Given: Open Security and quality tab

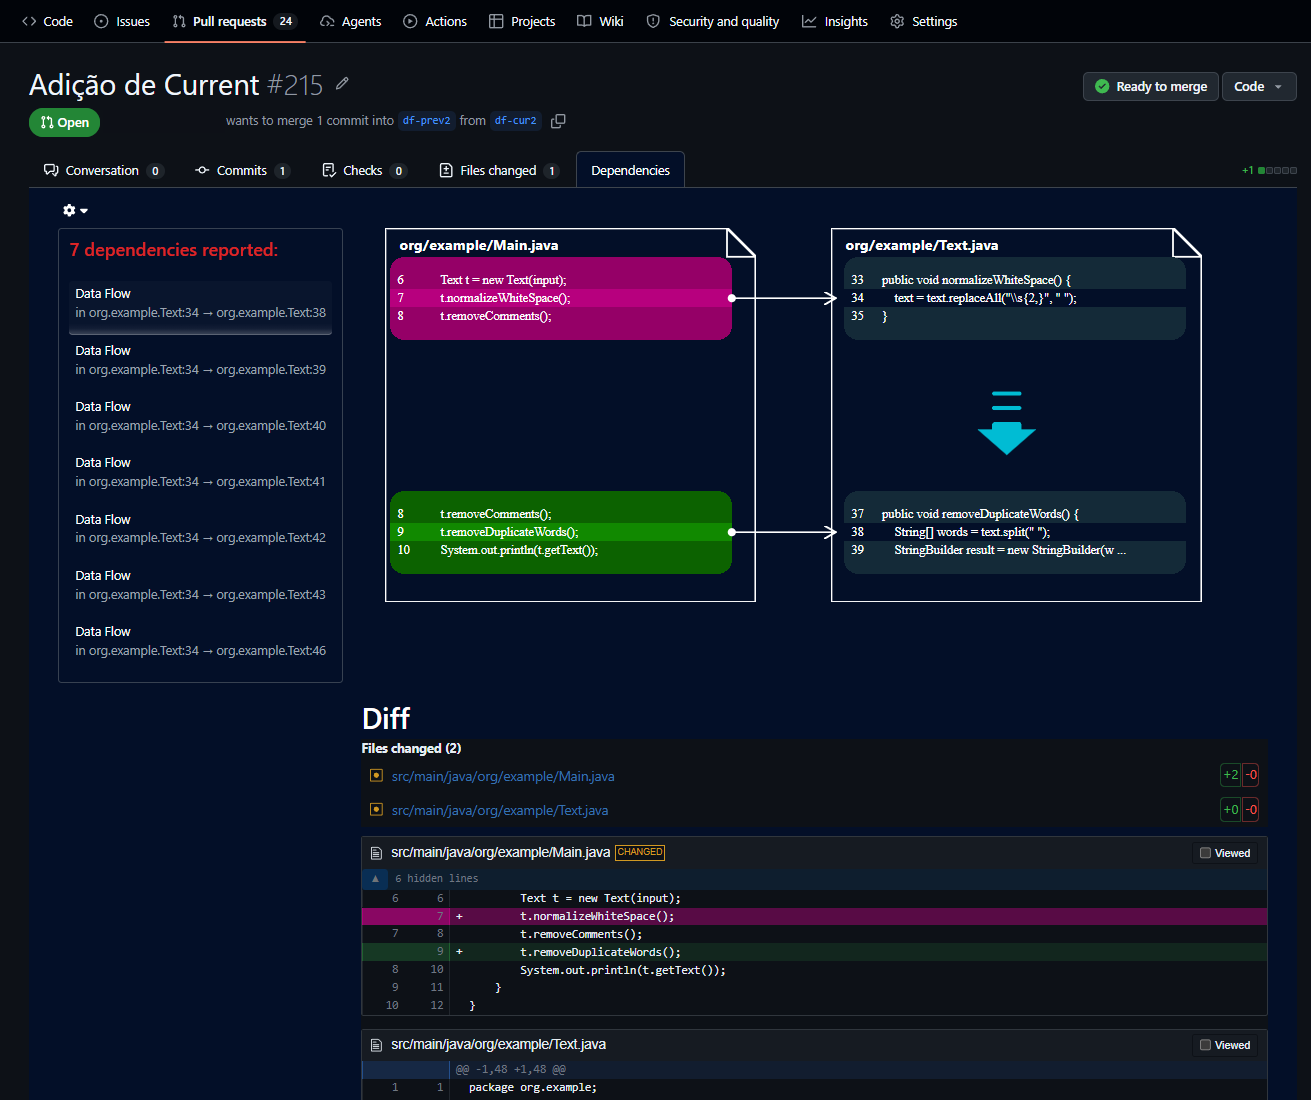Looking at the screenshot, I should pos(712,21).
